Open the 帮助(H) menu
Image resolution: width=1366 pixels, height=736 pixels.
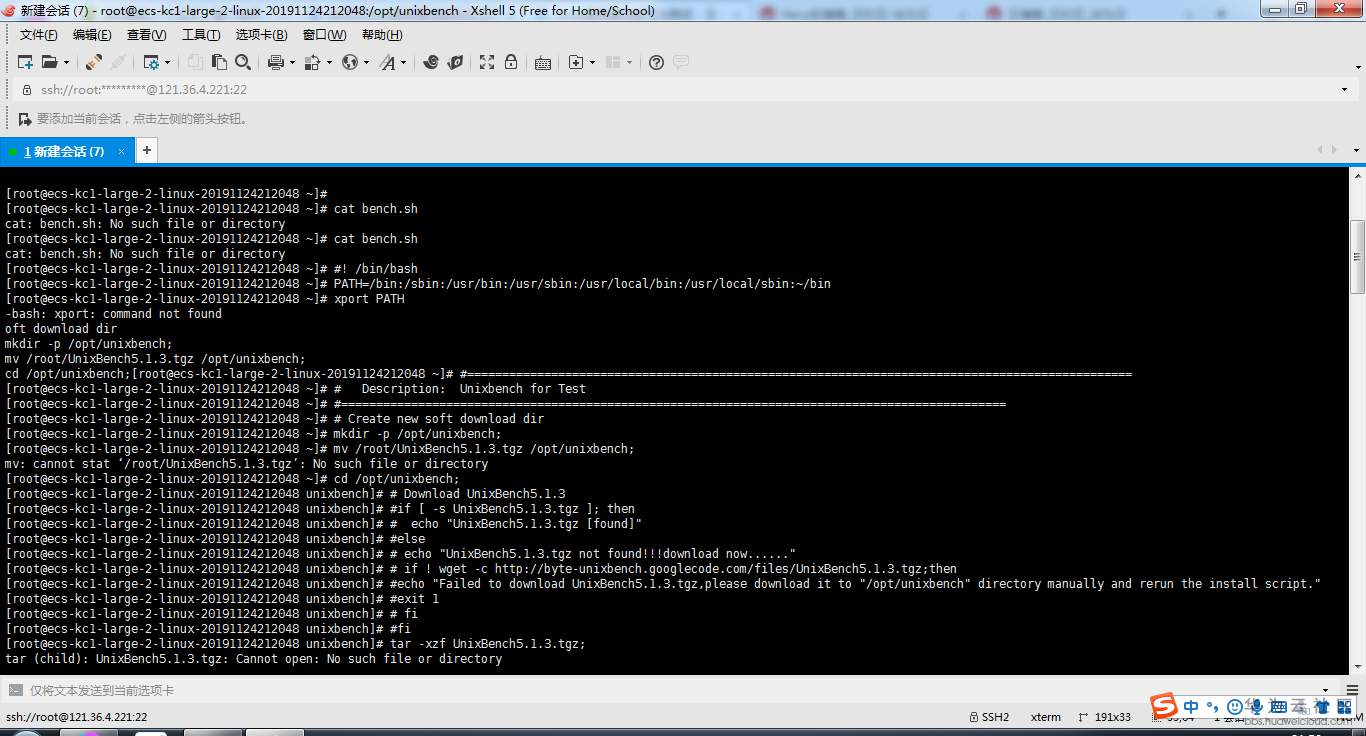(382, 35)
